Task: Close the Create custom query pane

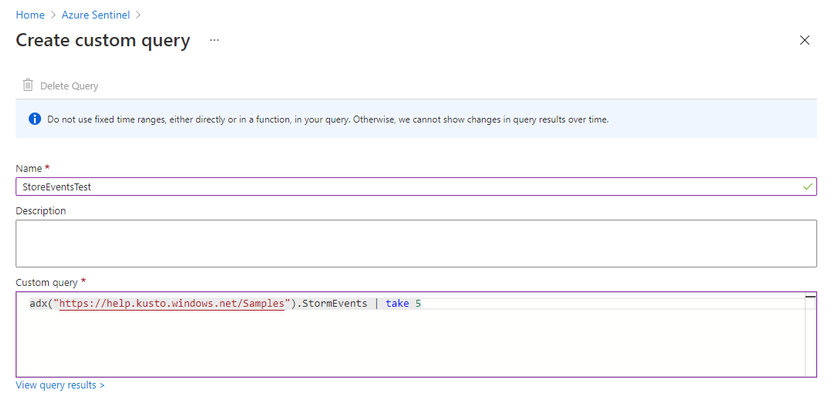Action: tap(804, 40)
